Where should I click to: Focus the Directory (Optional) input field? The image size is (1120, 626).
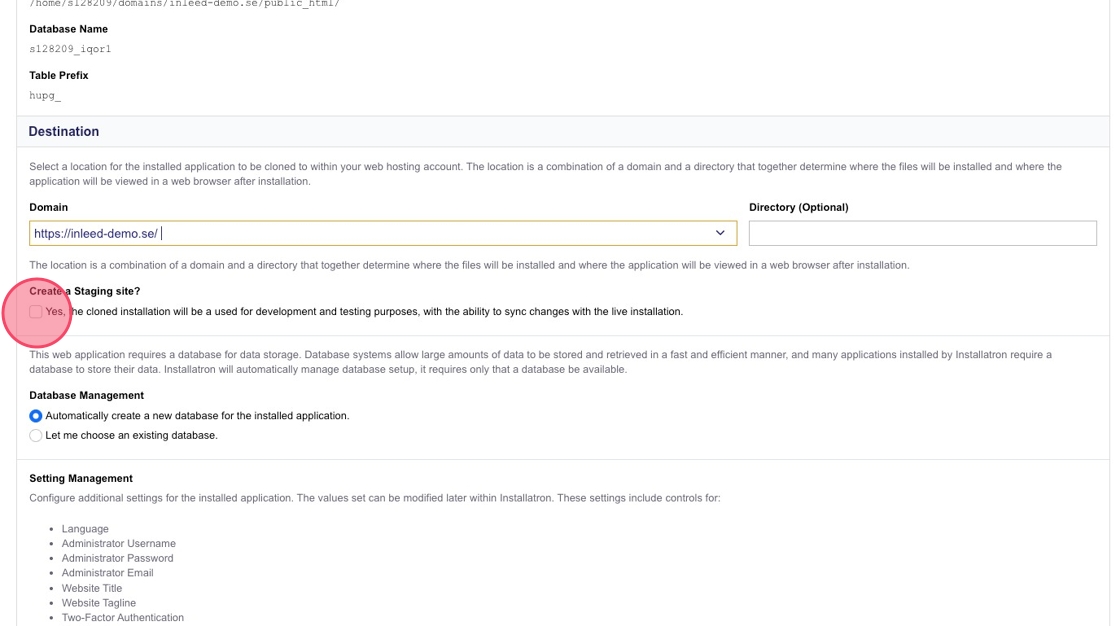[922, 233]
